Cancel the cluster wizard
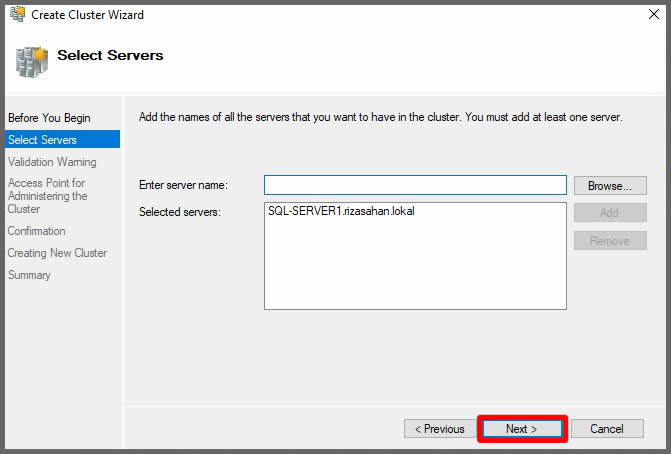 tap(606, 429)
